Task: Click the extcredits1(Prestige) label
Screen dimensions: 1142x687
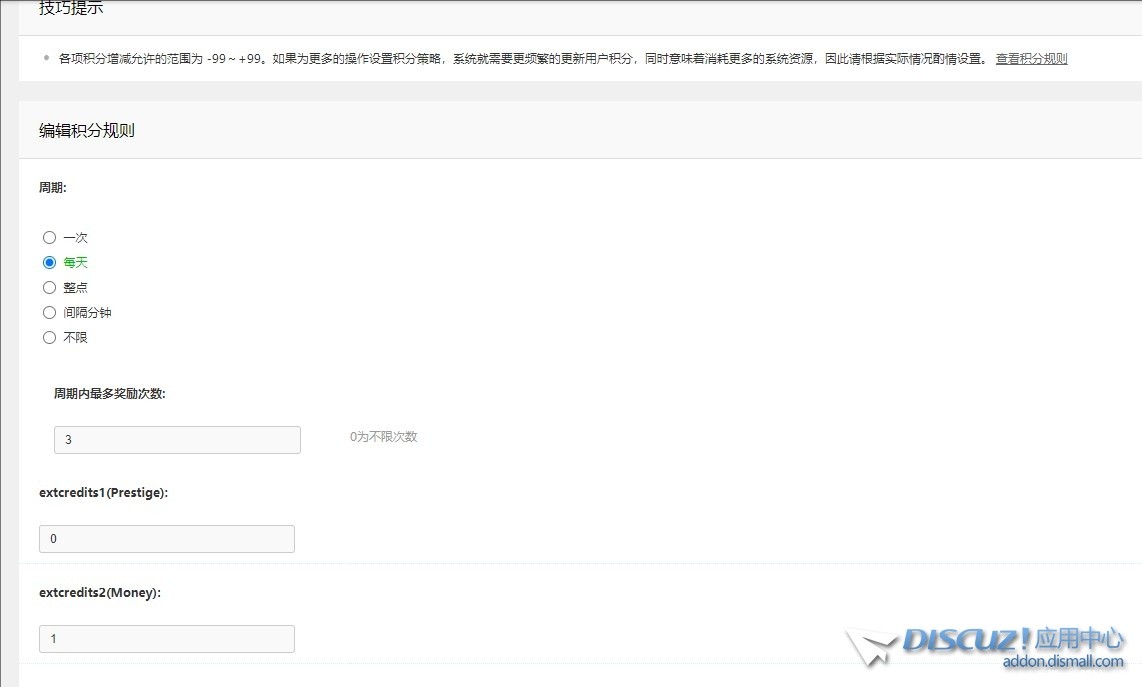Action: (x=103, y=493)
